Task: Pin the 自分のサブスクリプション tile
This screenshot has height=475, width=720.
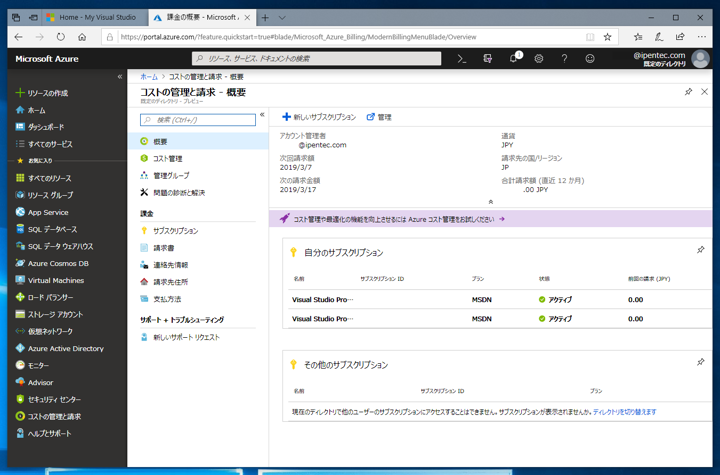Action: tap(700, 250)
